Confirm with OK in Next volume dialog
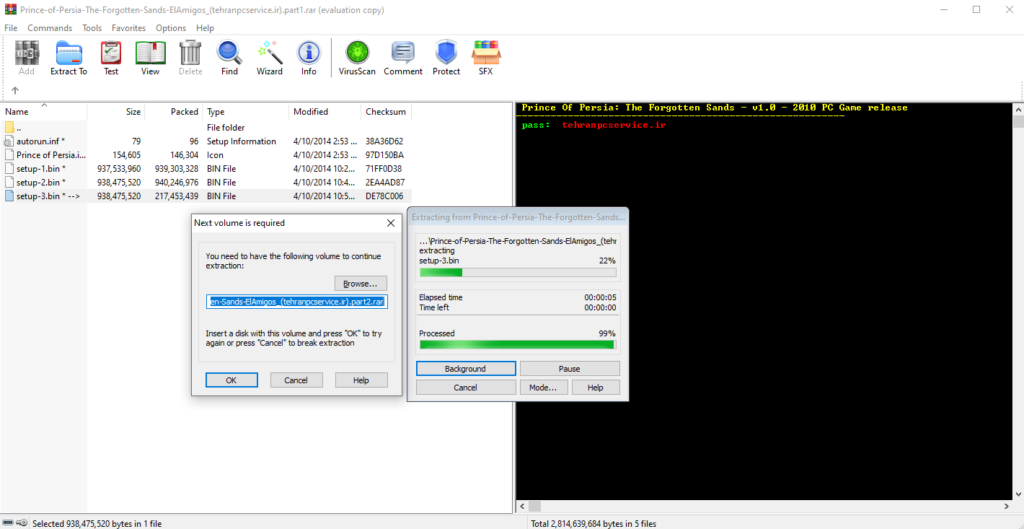Screen dimensions: 1024x529 (231, 380)
